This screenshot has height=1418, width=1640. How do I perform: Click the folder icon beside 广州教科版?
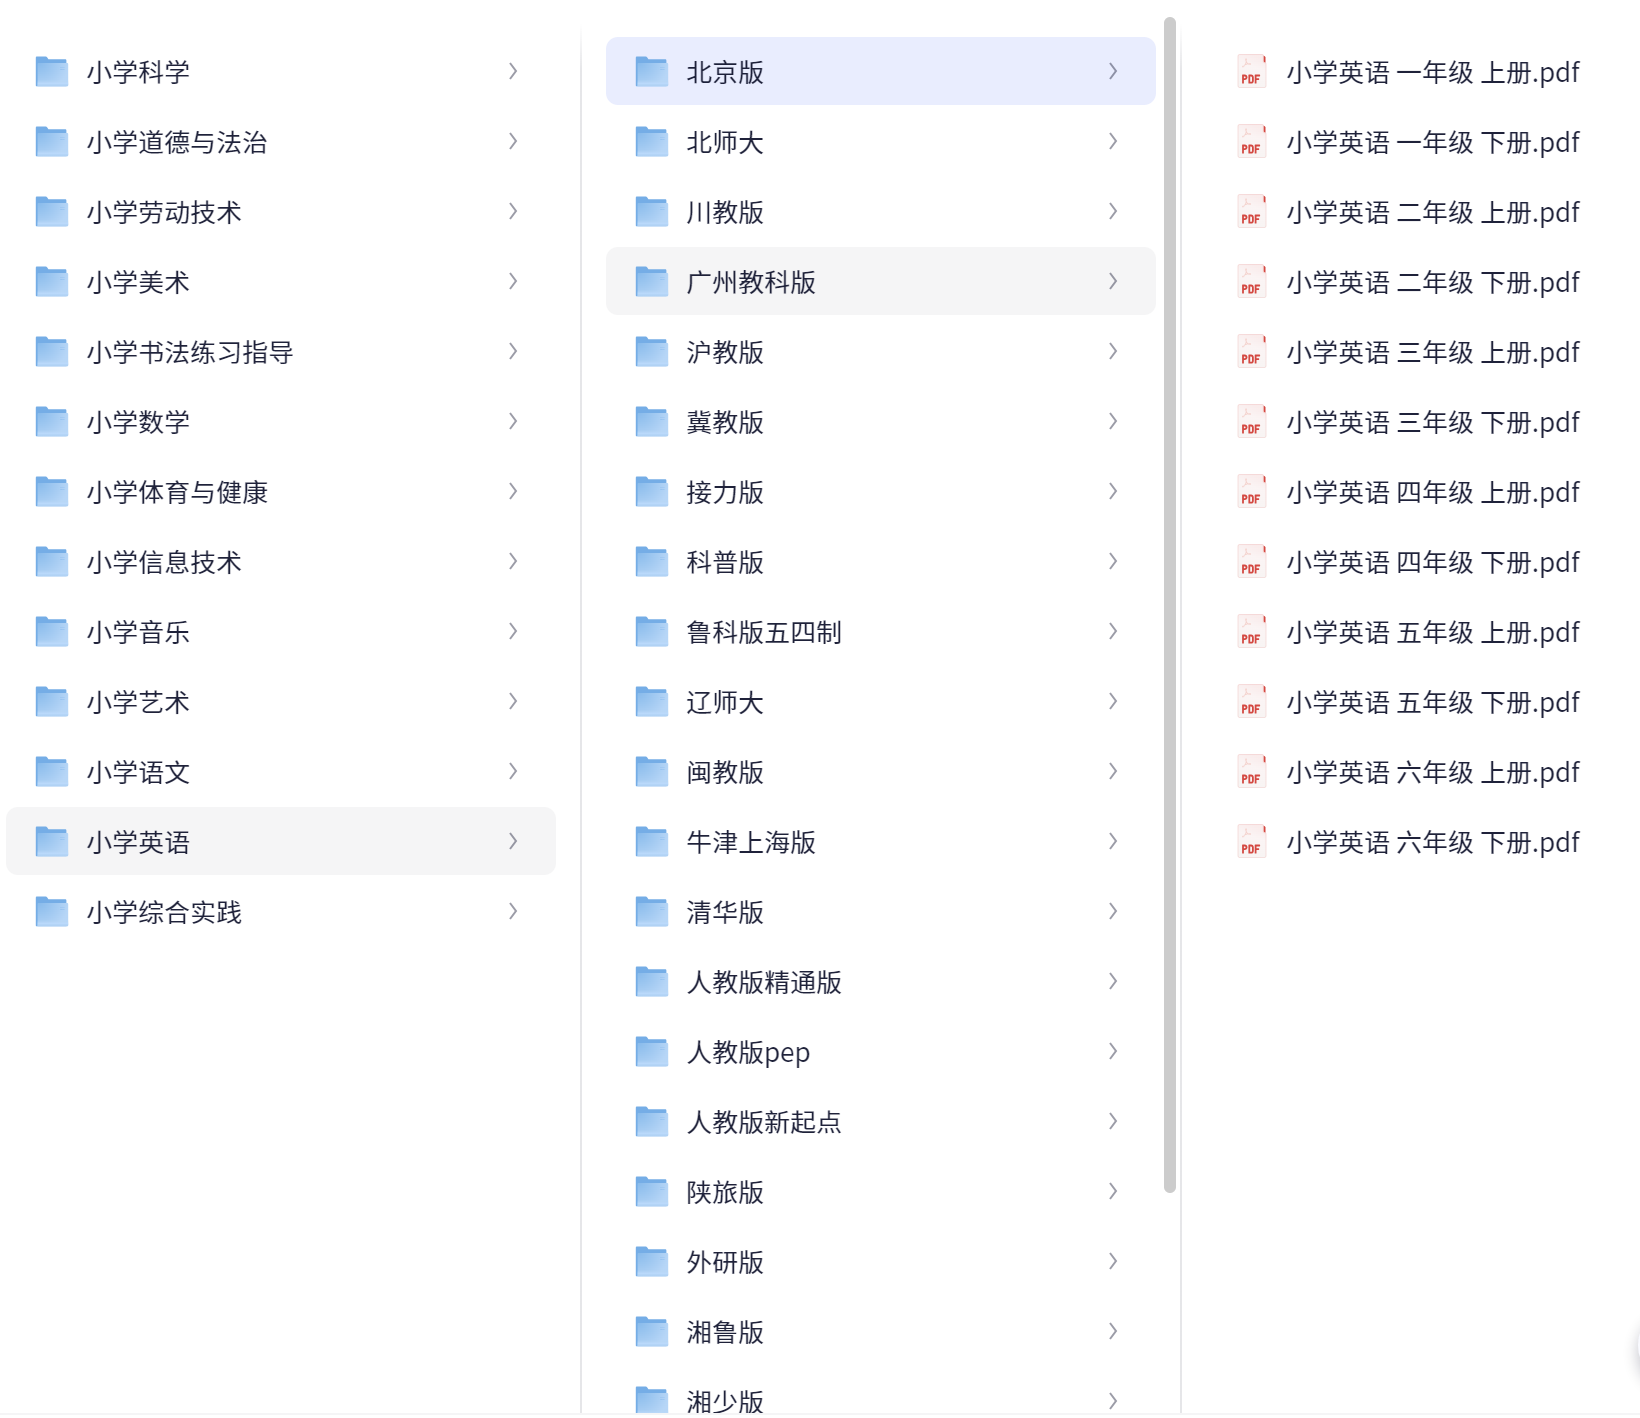point(652,282)
